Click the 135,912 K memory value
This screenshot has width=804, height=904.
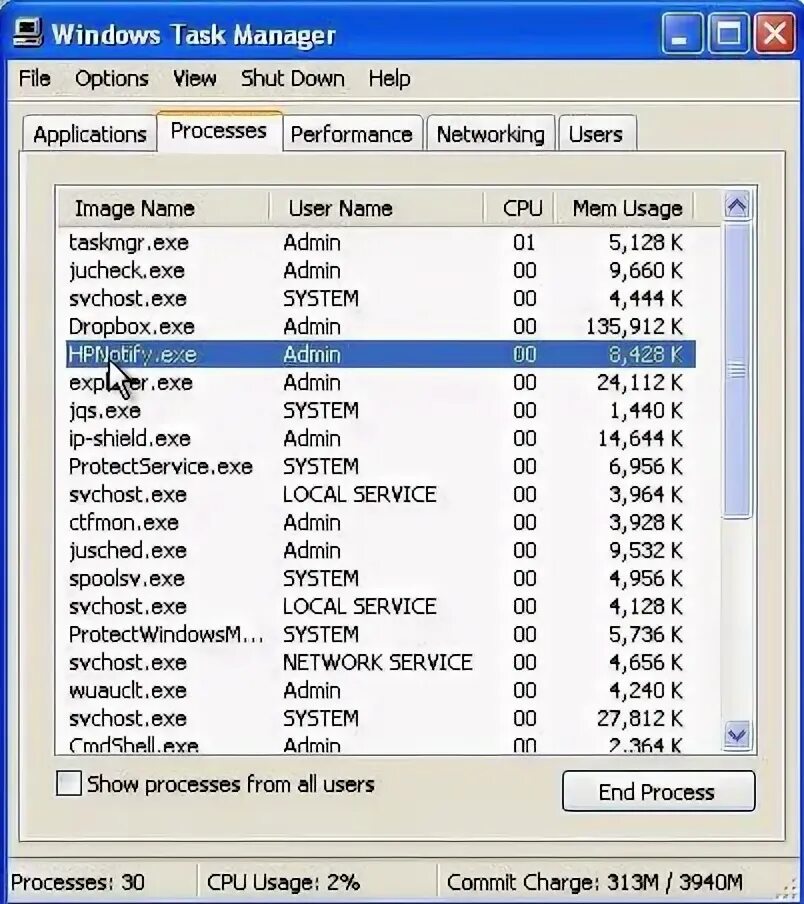(634, 326)
